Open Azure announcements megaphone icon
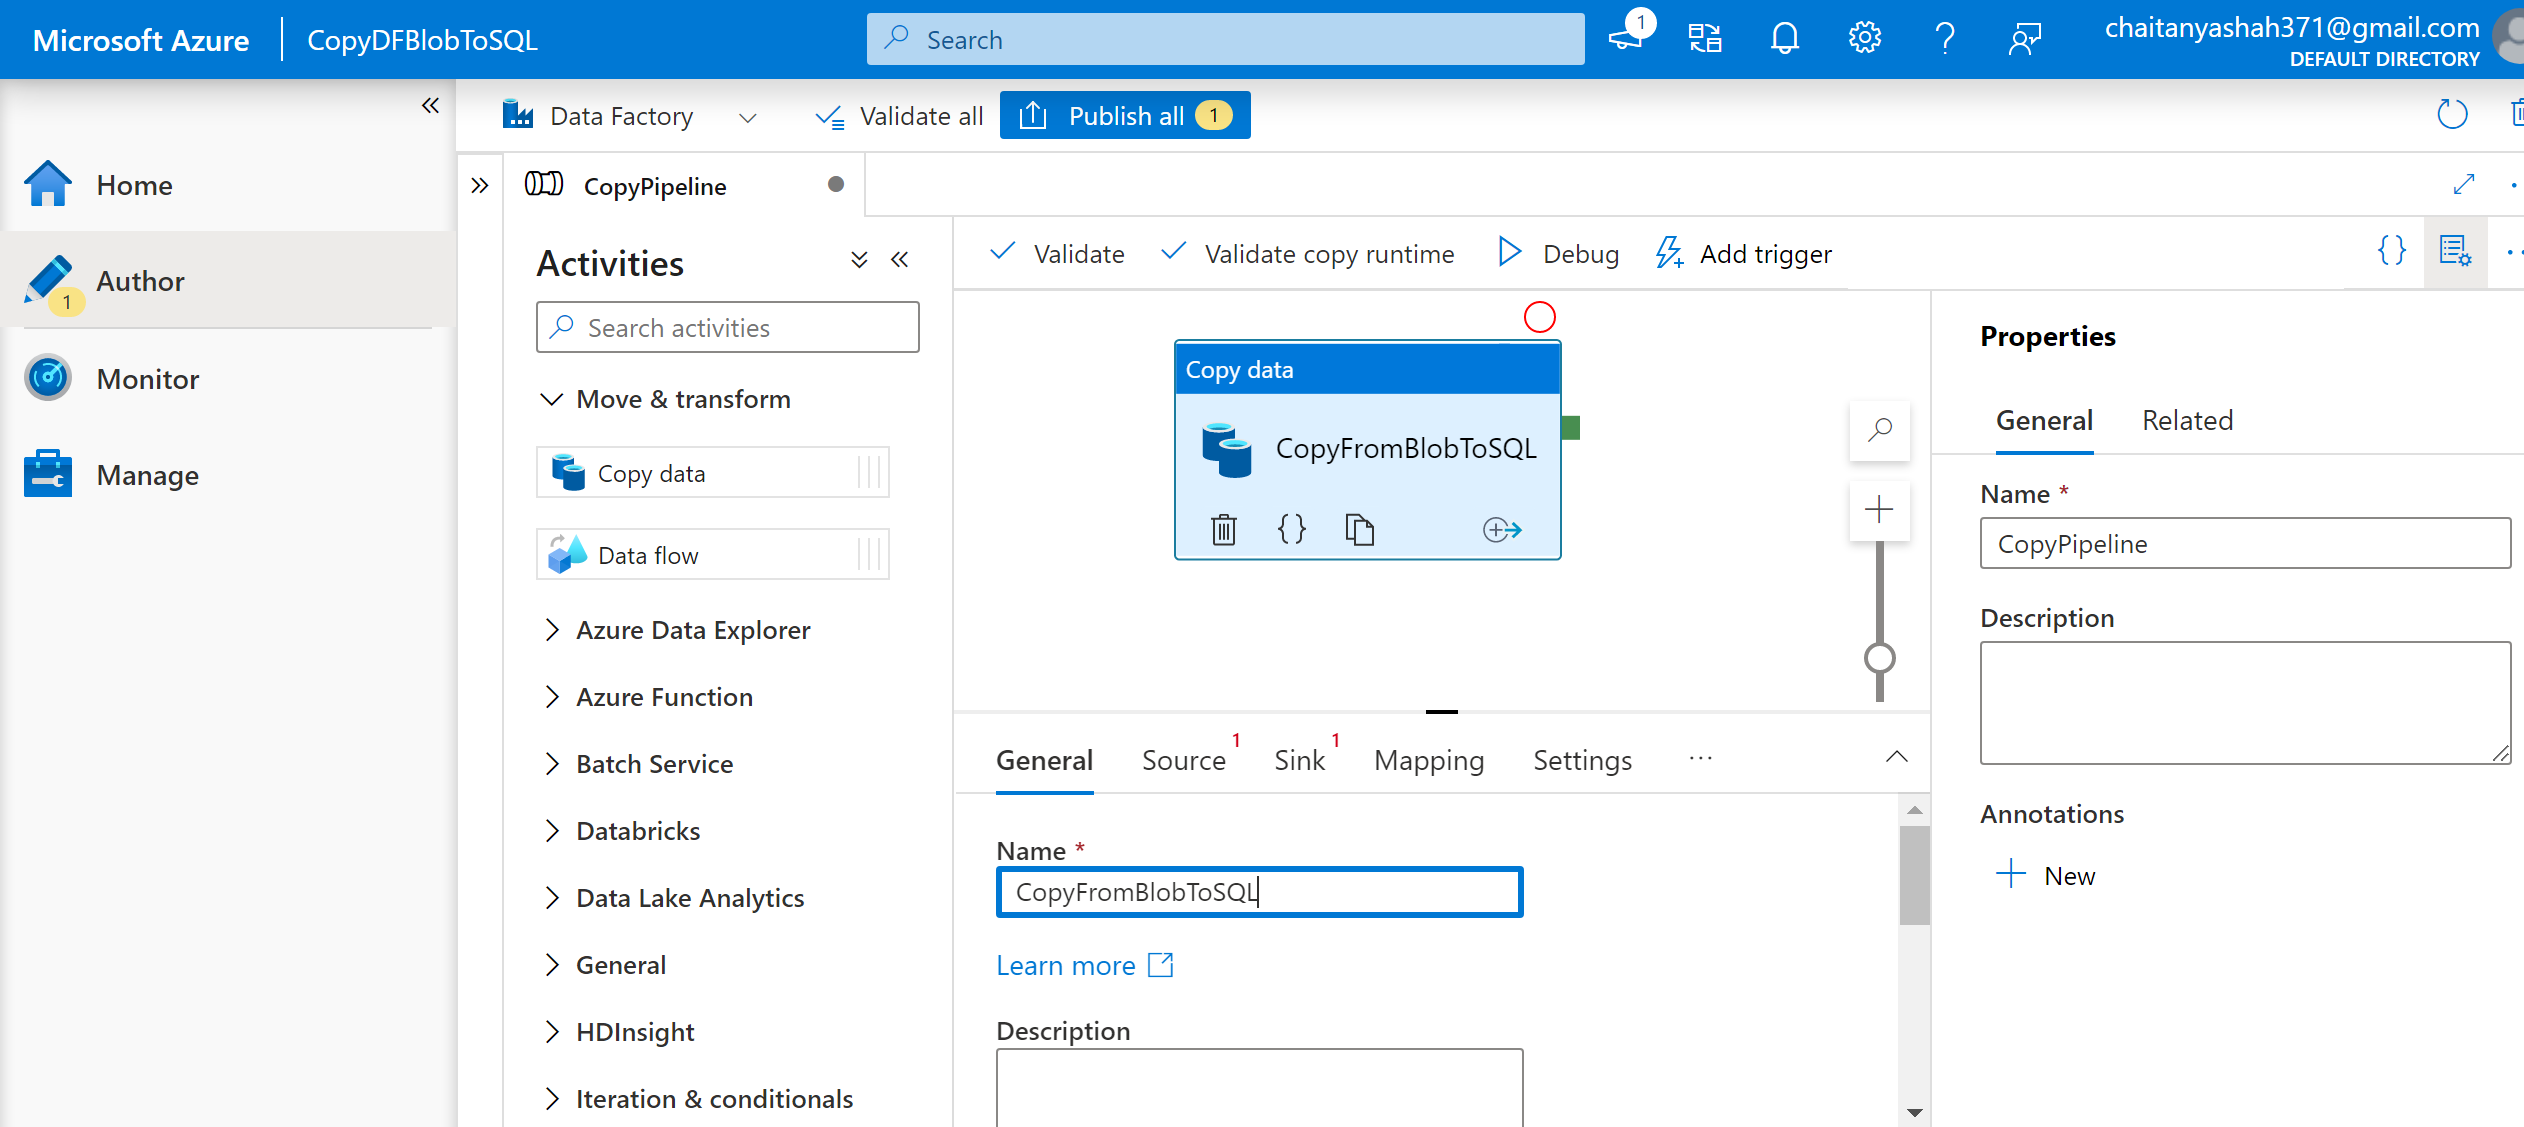This screenshot has width=2524, height=1127. [1627, 39]
